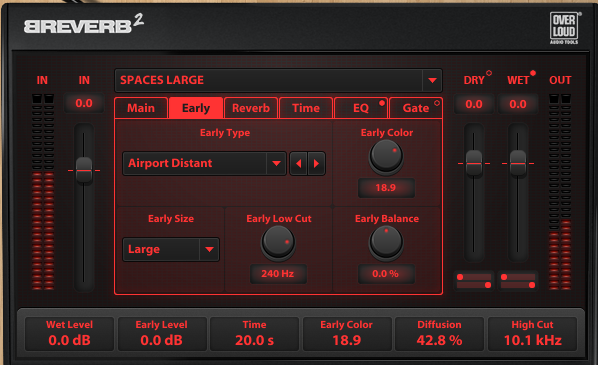The height and width of the screenshot is (365, 598).
Task: Toggle the EQ enable dot
Action: [x=382, y=103]
